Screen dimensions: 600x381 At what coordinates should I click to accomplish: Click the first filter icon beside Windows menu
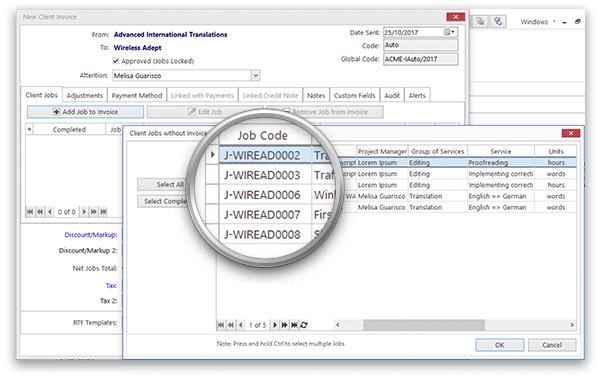[480, 21]
